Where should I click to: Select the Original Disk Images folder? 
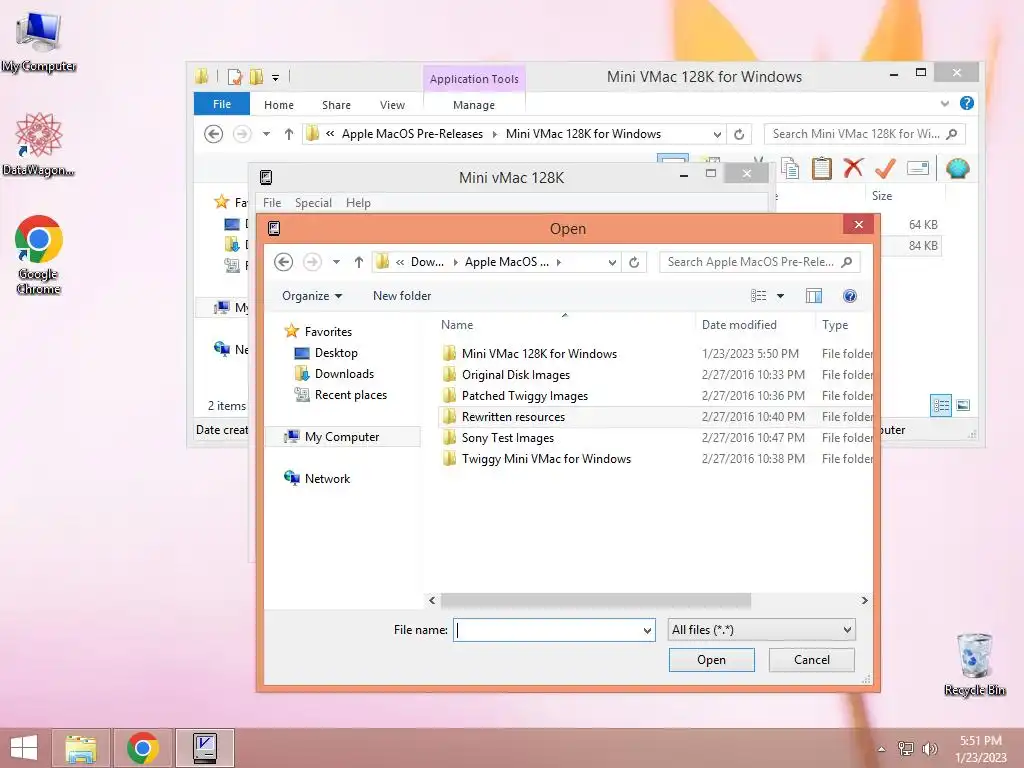(655, 375)
